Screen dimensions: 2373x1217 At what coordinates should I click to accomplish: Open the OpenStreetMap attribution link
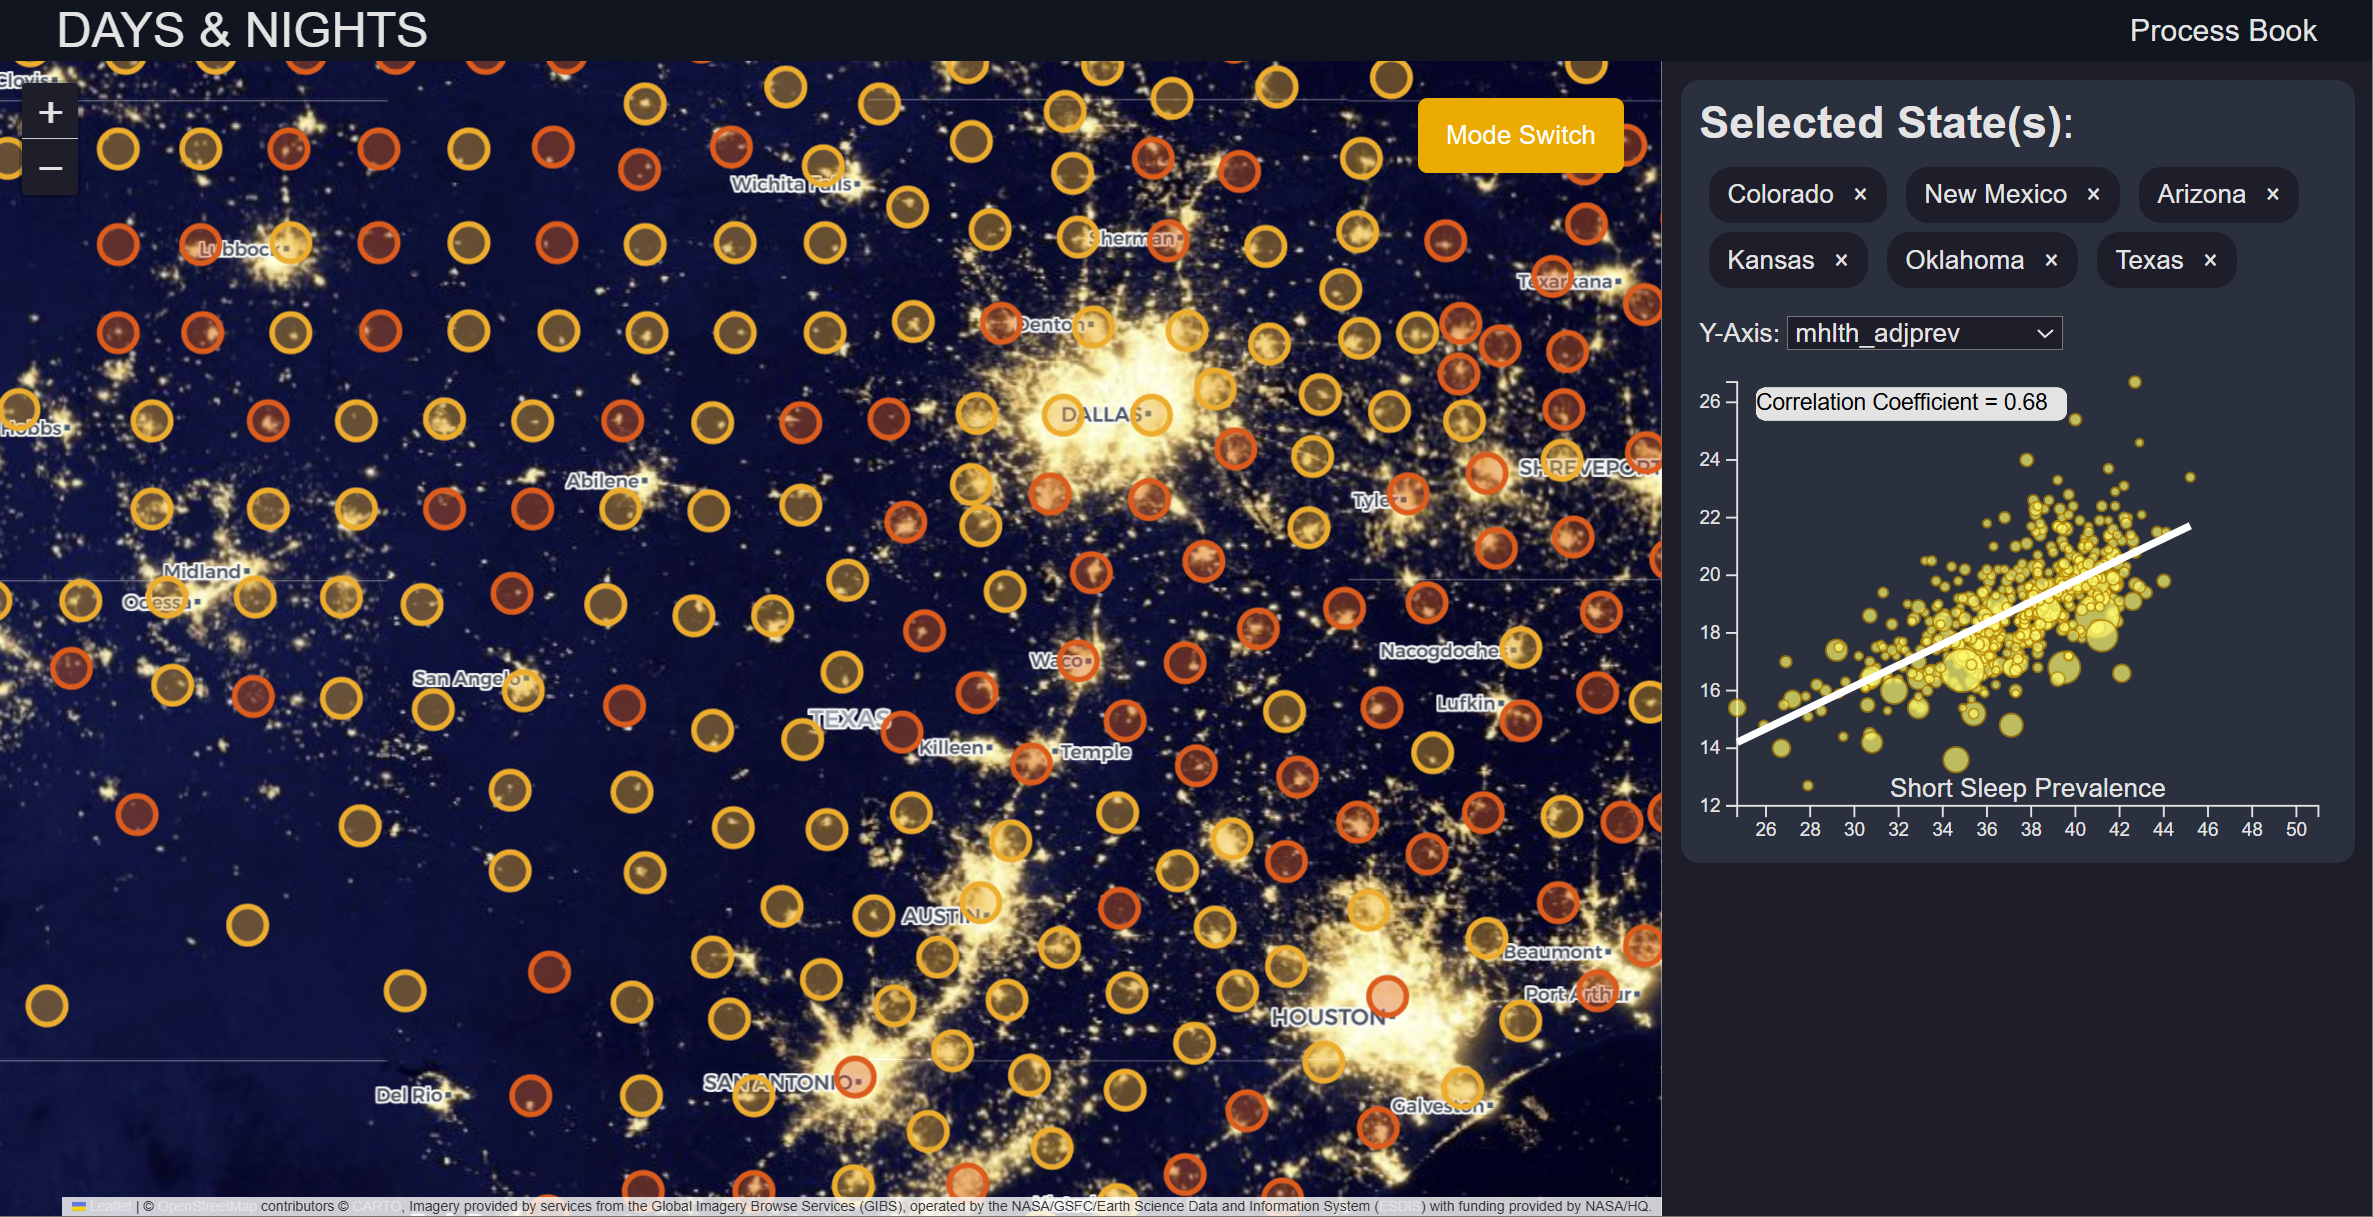point(207,1207)
